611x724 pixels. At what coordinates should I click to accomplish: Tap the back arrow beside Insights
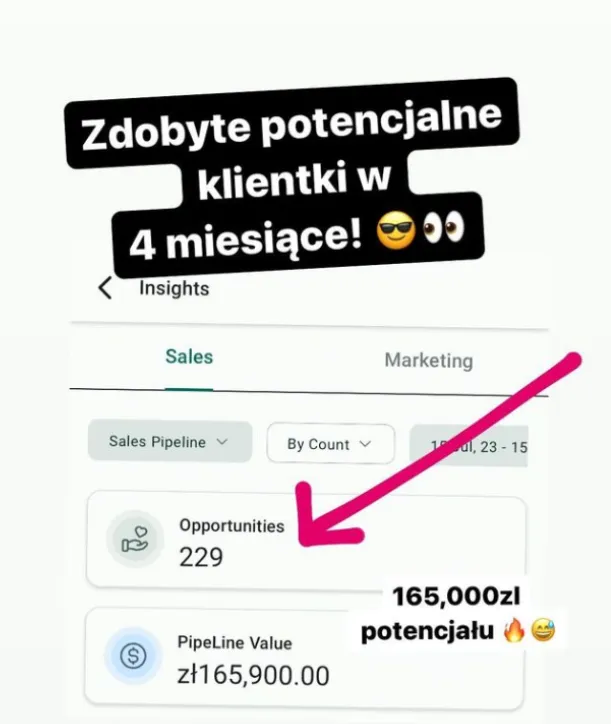click(105, 288)
